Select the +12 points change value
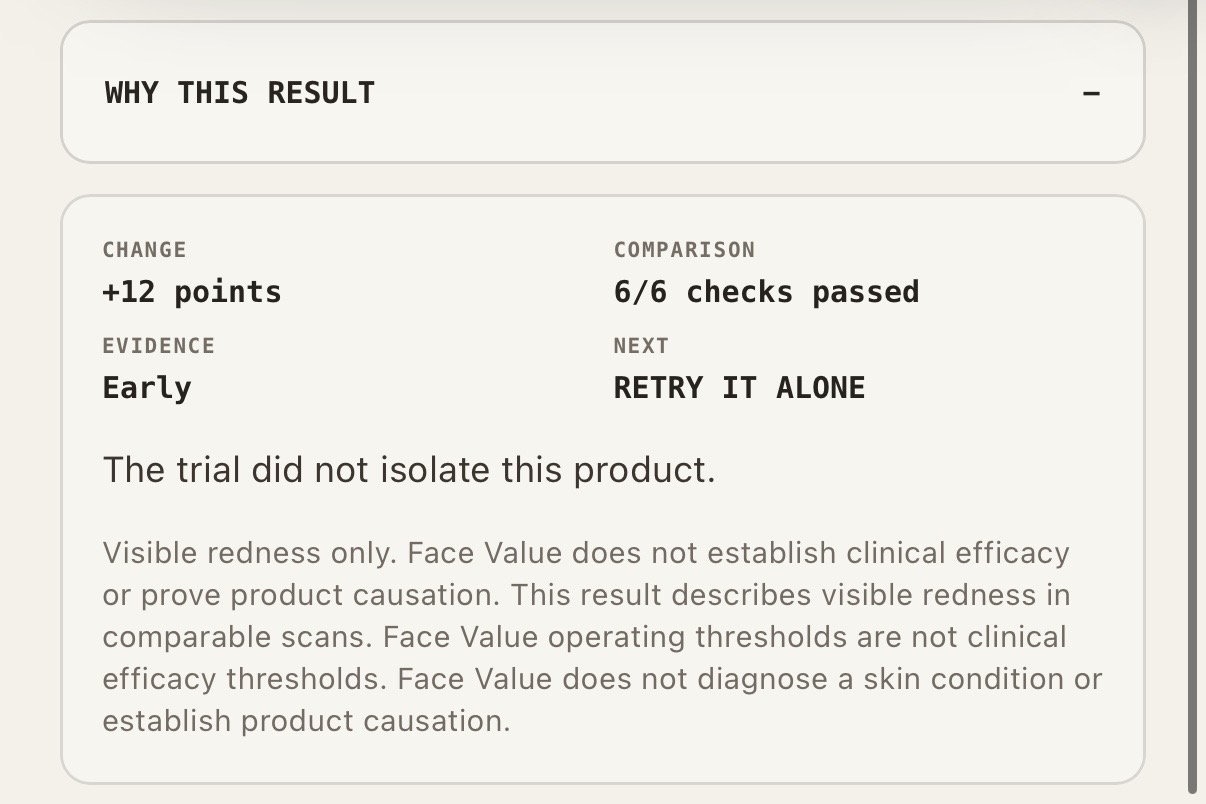Screen dimensions: 1206x804 tap(192, 292)
